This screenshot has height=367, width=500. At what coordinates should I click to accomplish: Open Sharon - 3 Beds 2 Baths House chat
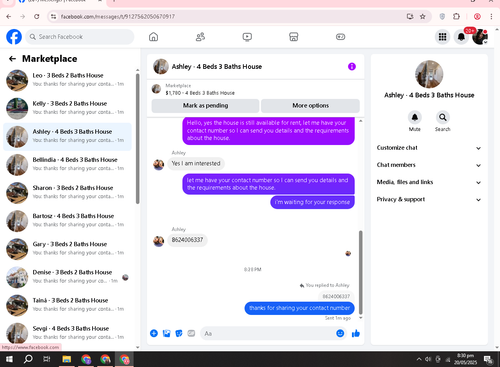[67, 193]
